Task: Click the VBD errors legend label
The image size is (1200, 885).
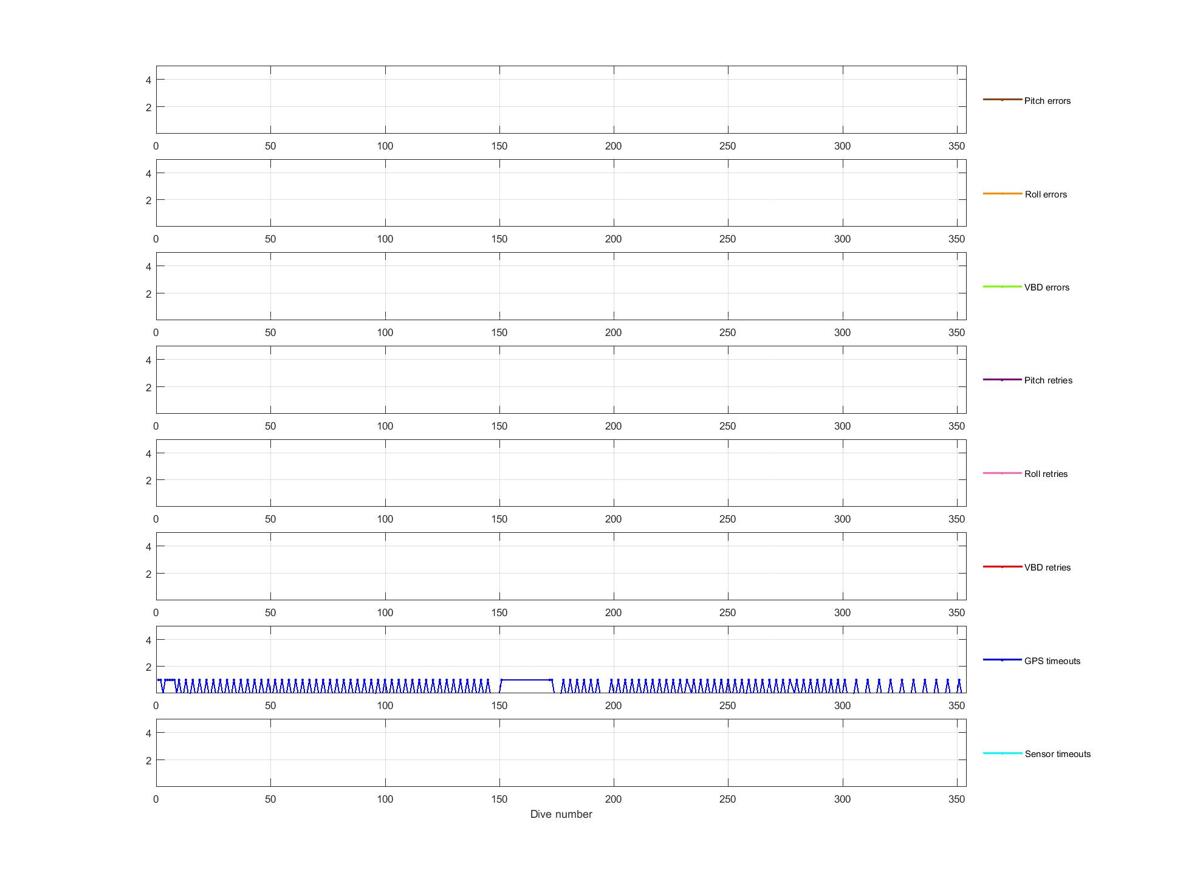Action: tap(1046, 288)
